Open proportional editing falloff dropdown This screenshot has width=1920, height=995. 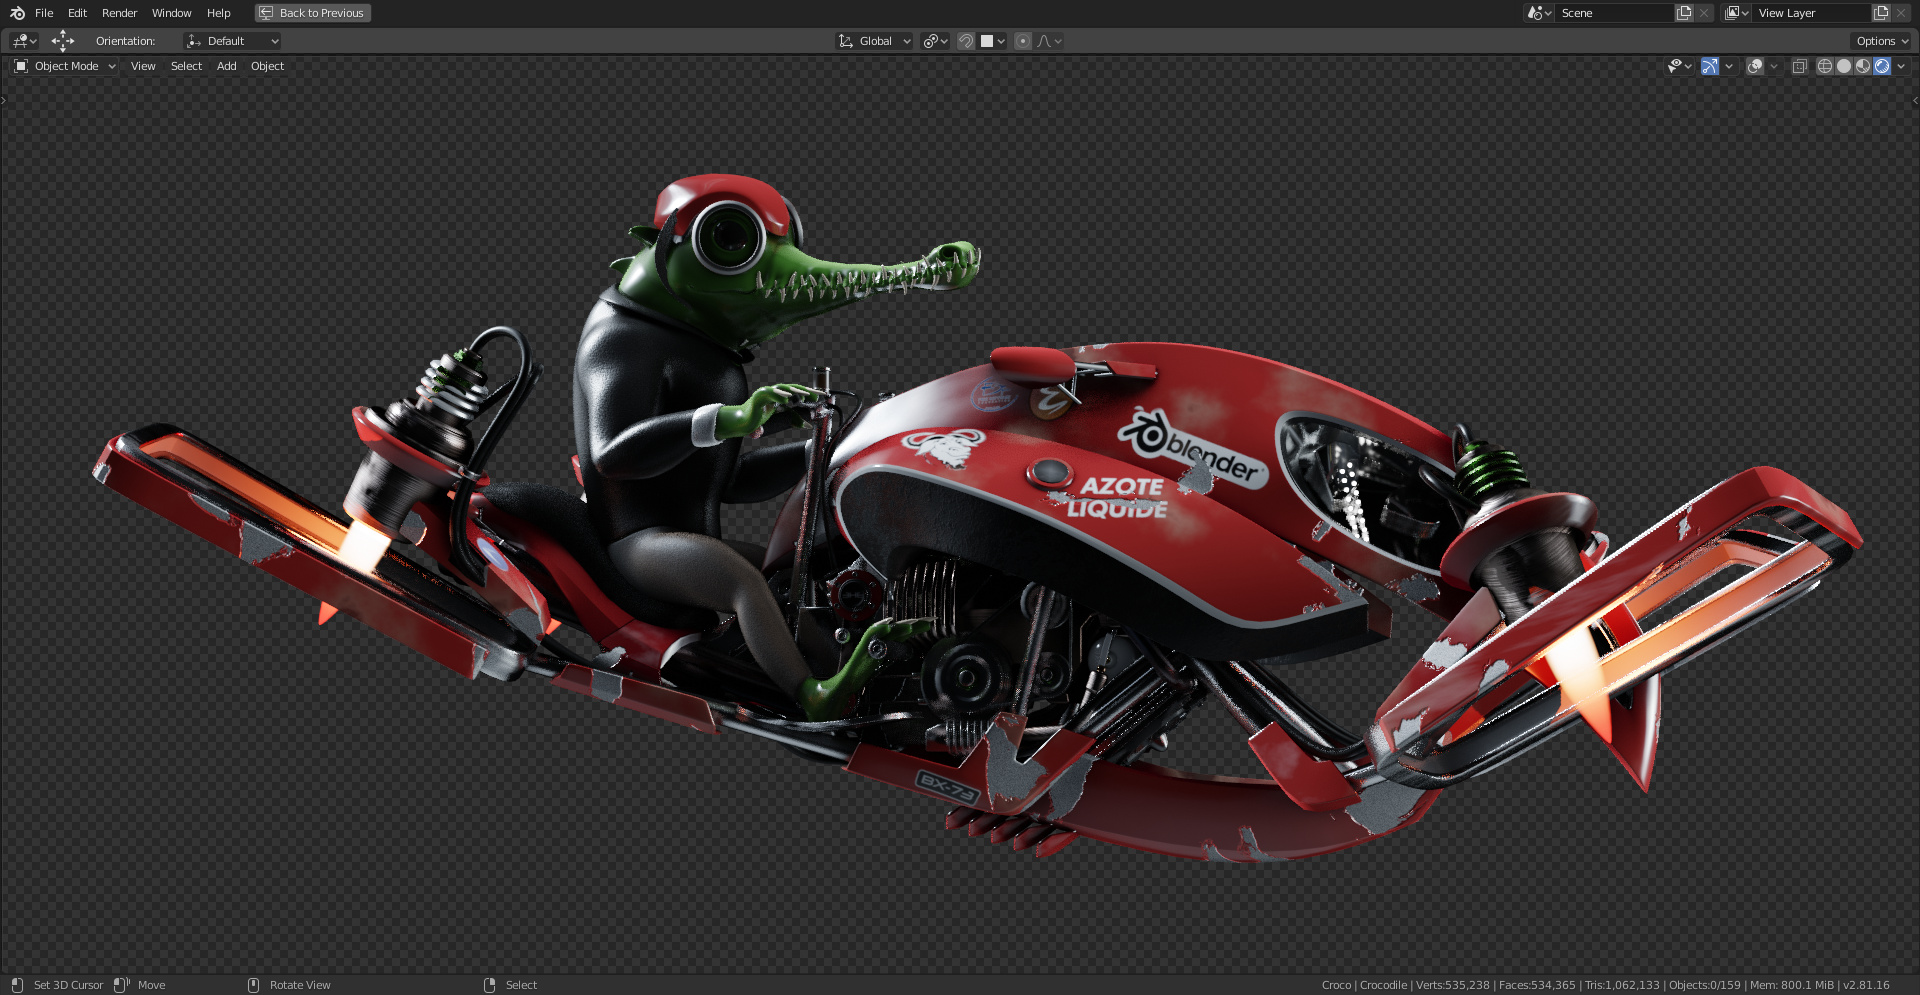pos(1049,41)
